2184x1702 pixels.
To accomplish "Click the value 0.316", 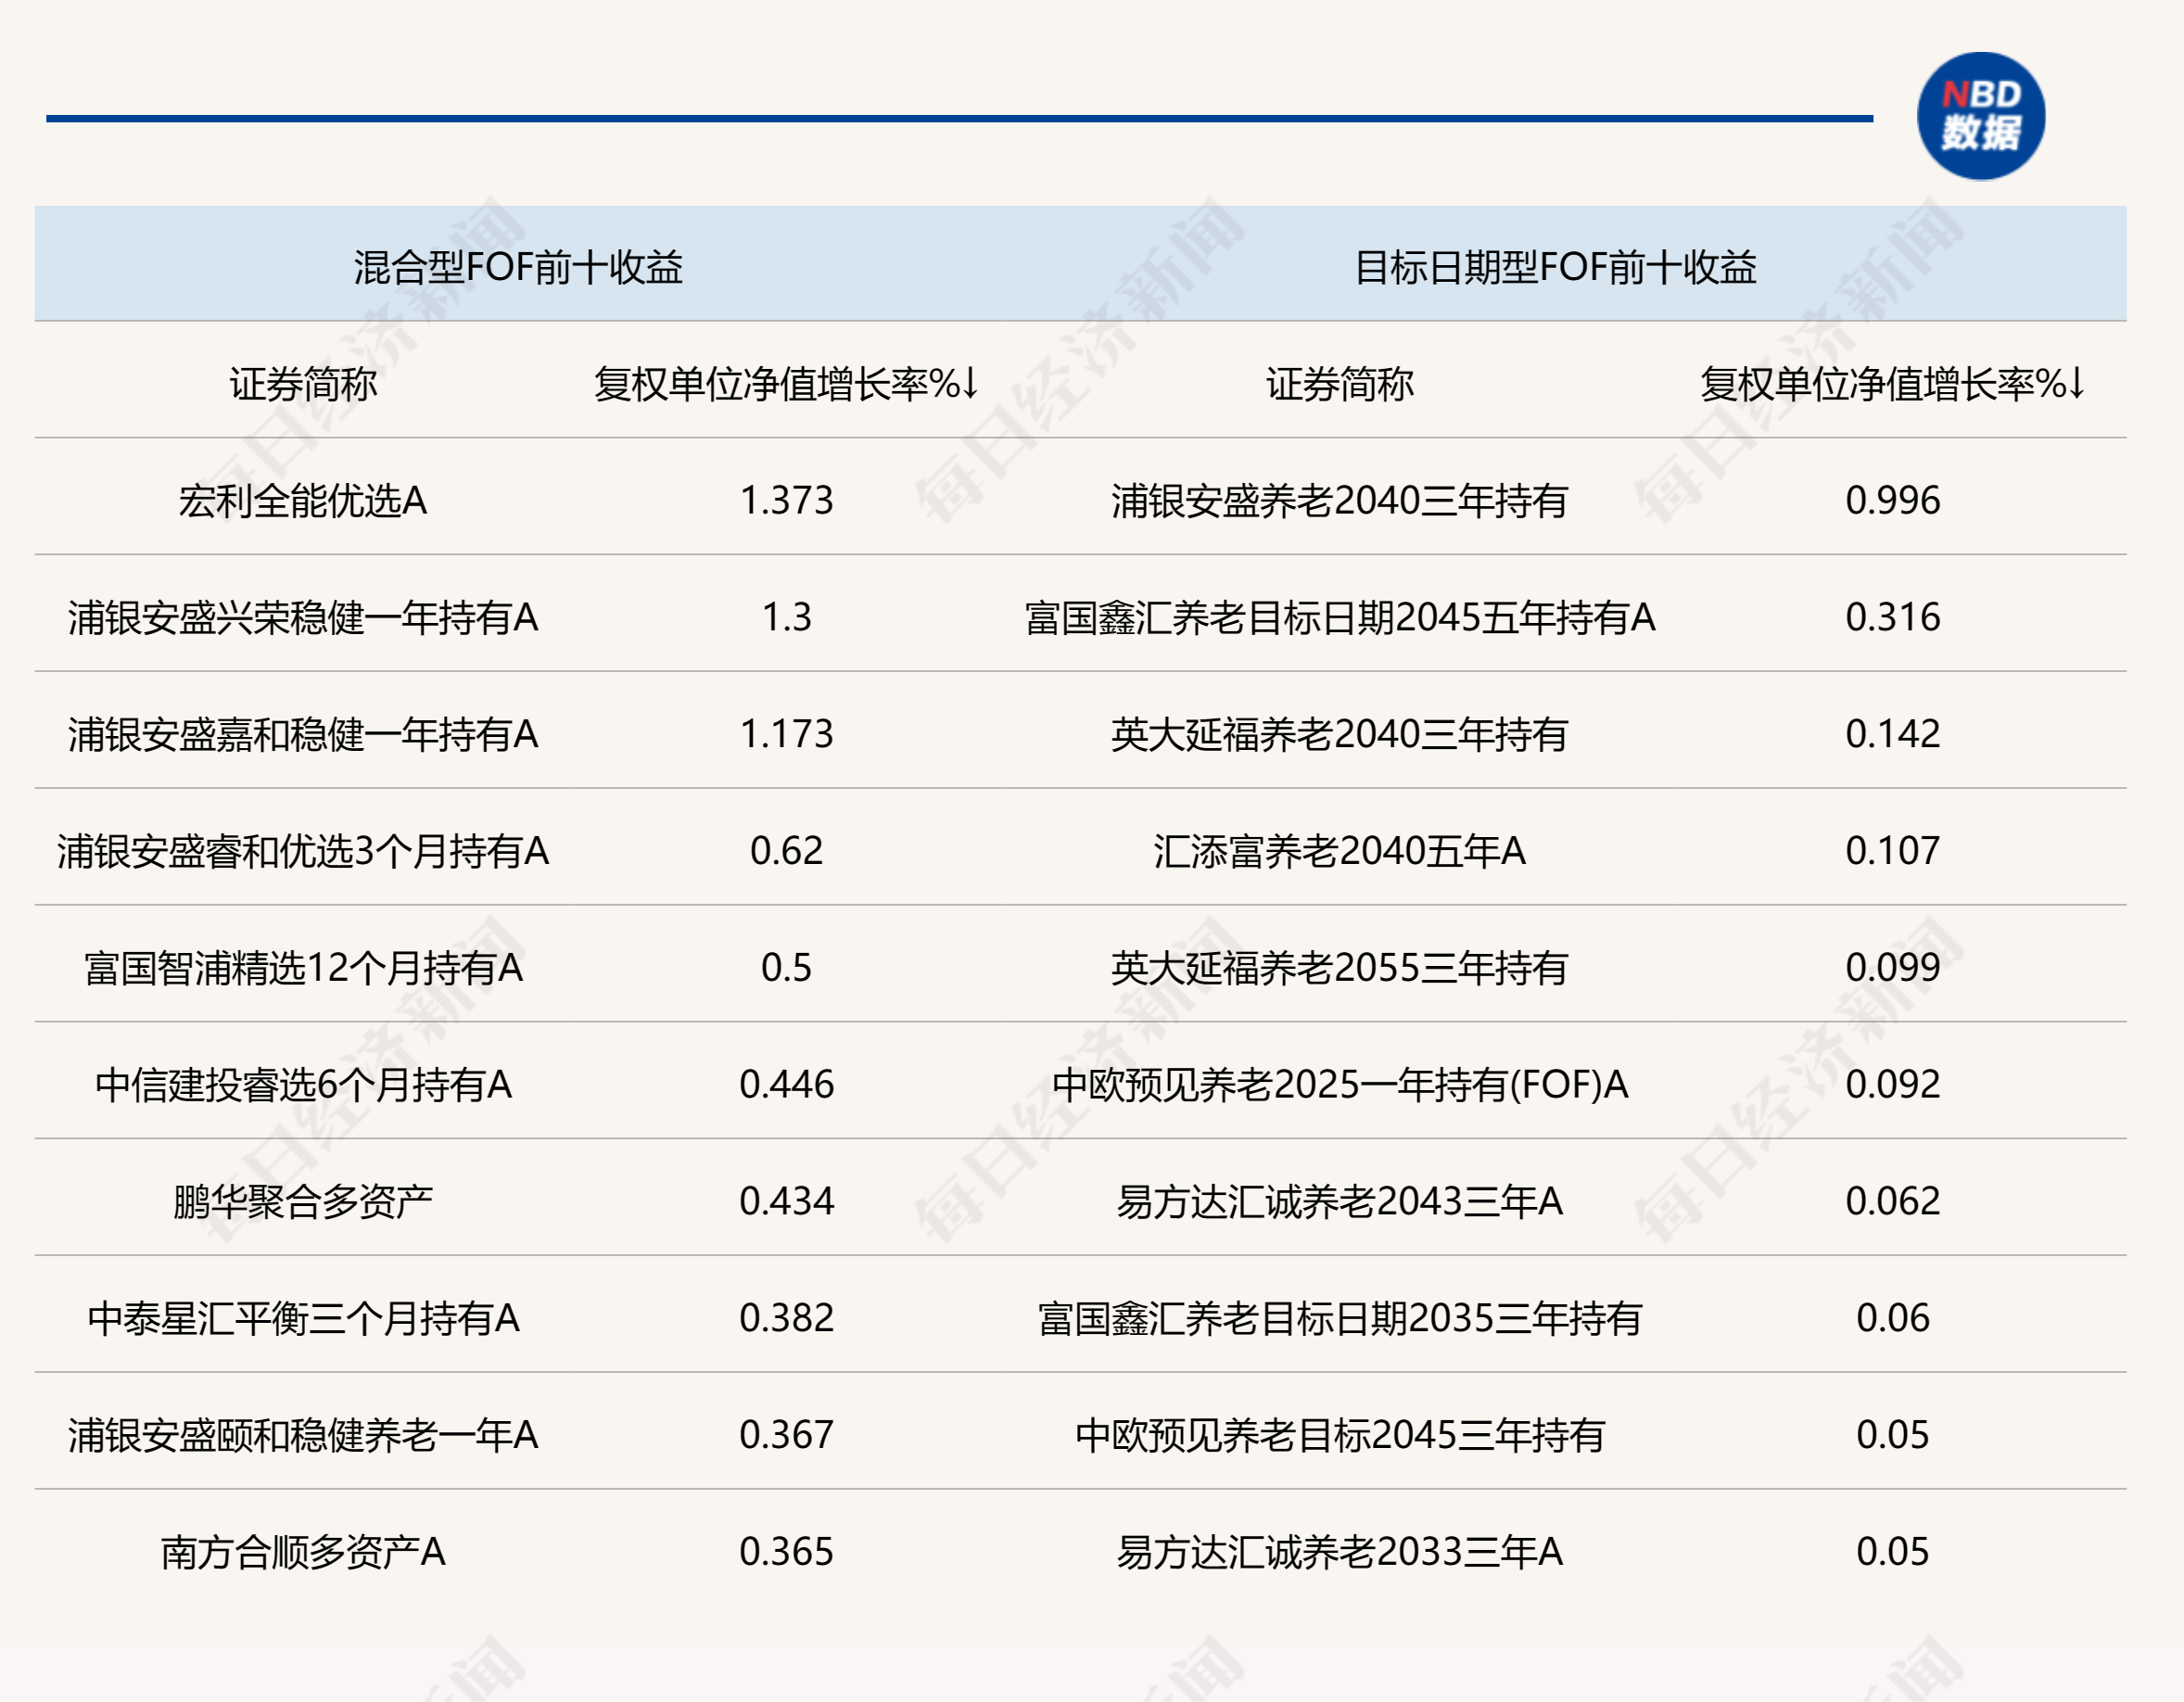I will click(x=1892, y=617).
